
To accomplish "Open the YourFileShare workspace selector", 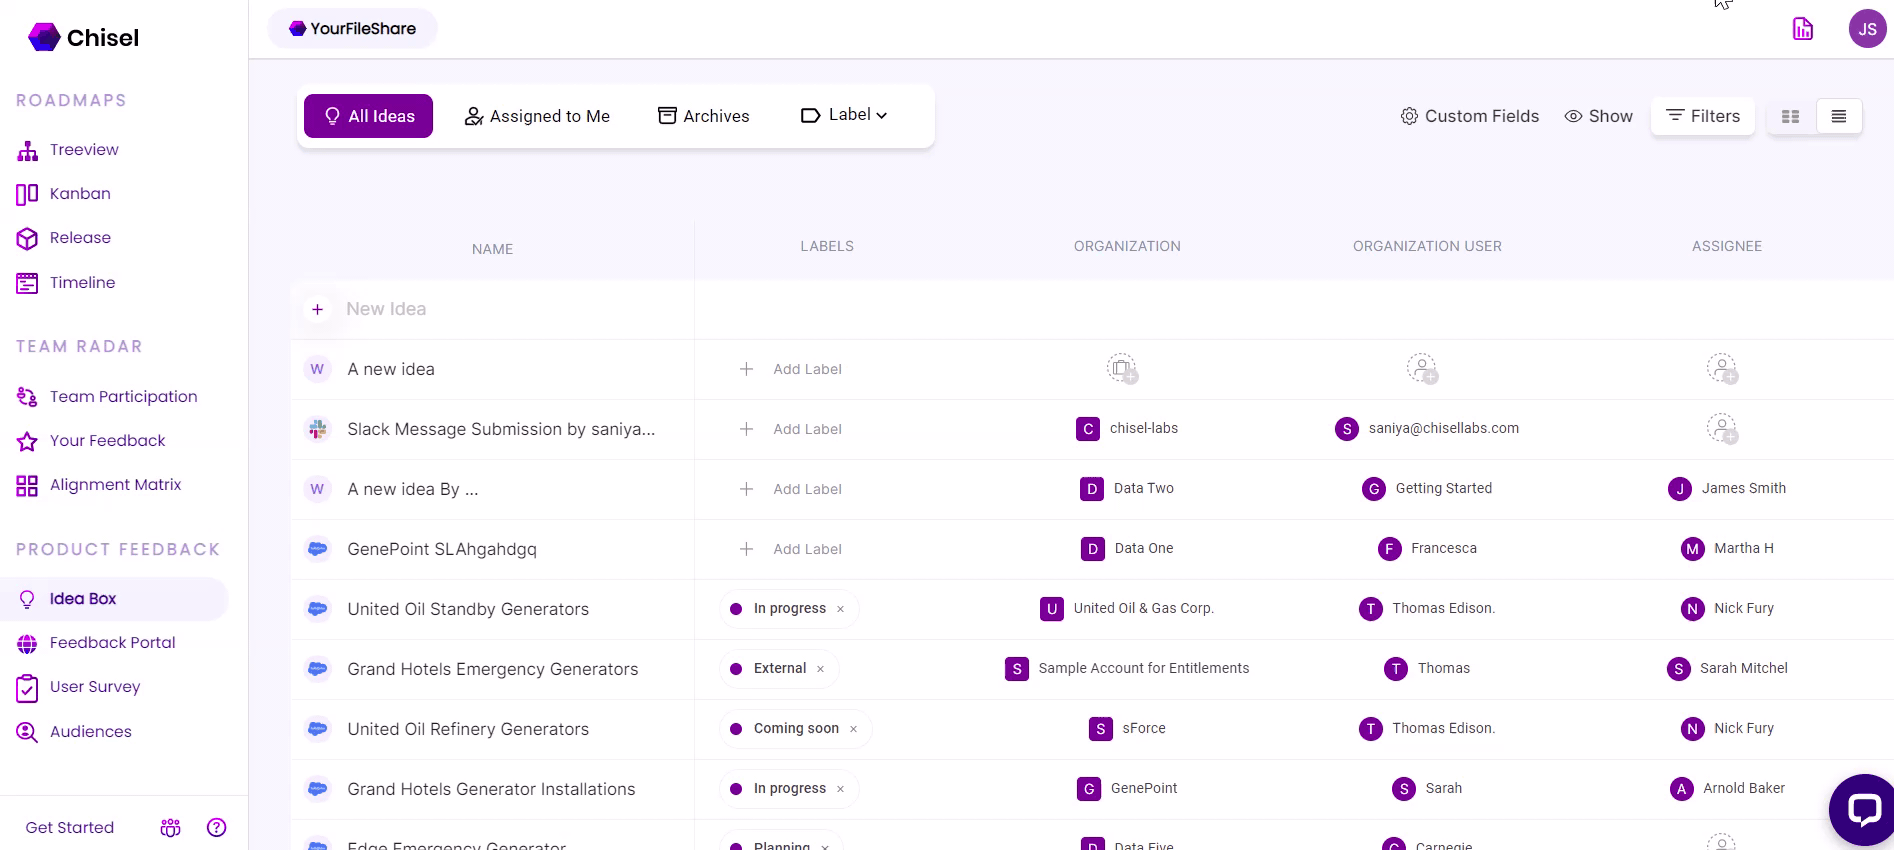I will (x=352, y=29).
